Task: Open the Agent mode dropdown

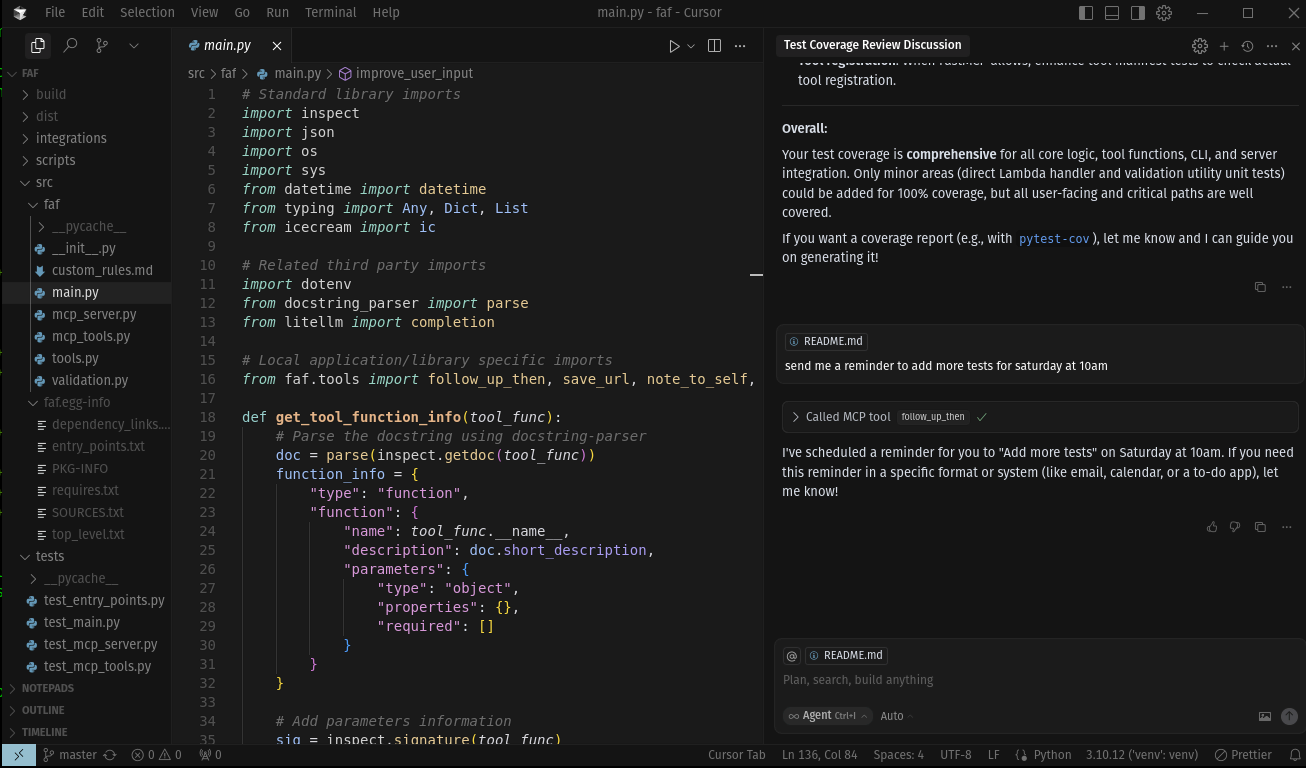Action: click(x=827, y=716)
